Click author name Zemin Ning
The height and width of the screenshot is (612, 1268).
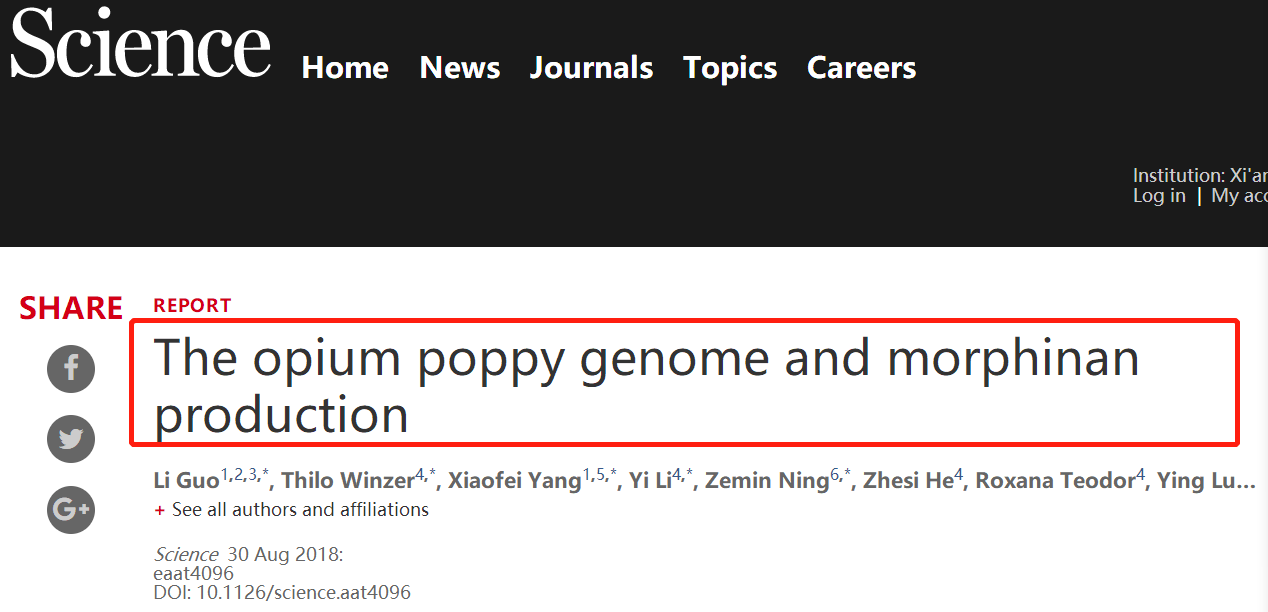[767, 481]
